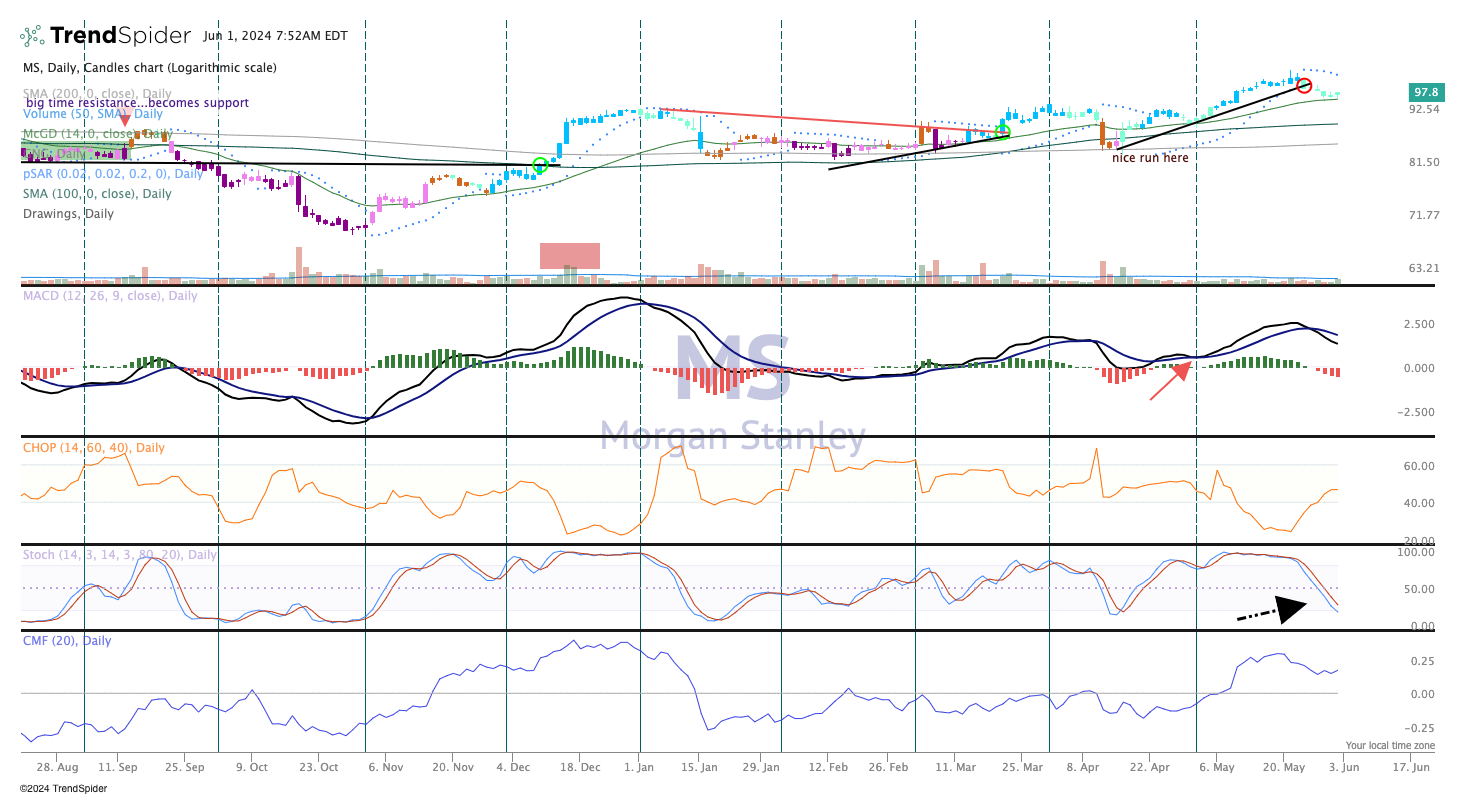Click the -0.25 CMF axis value

click(1421, 728)
